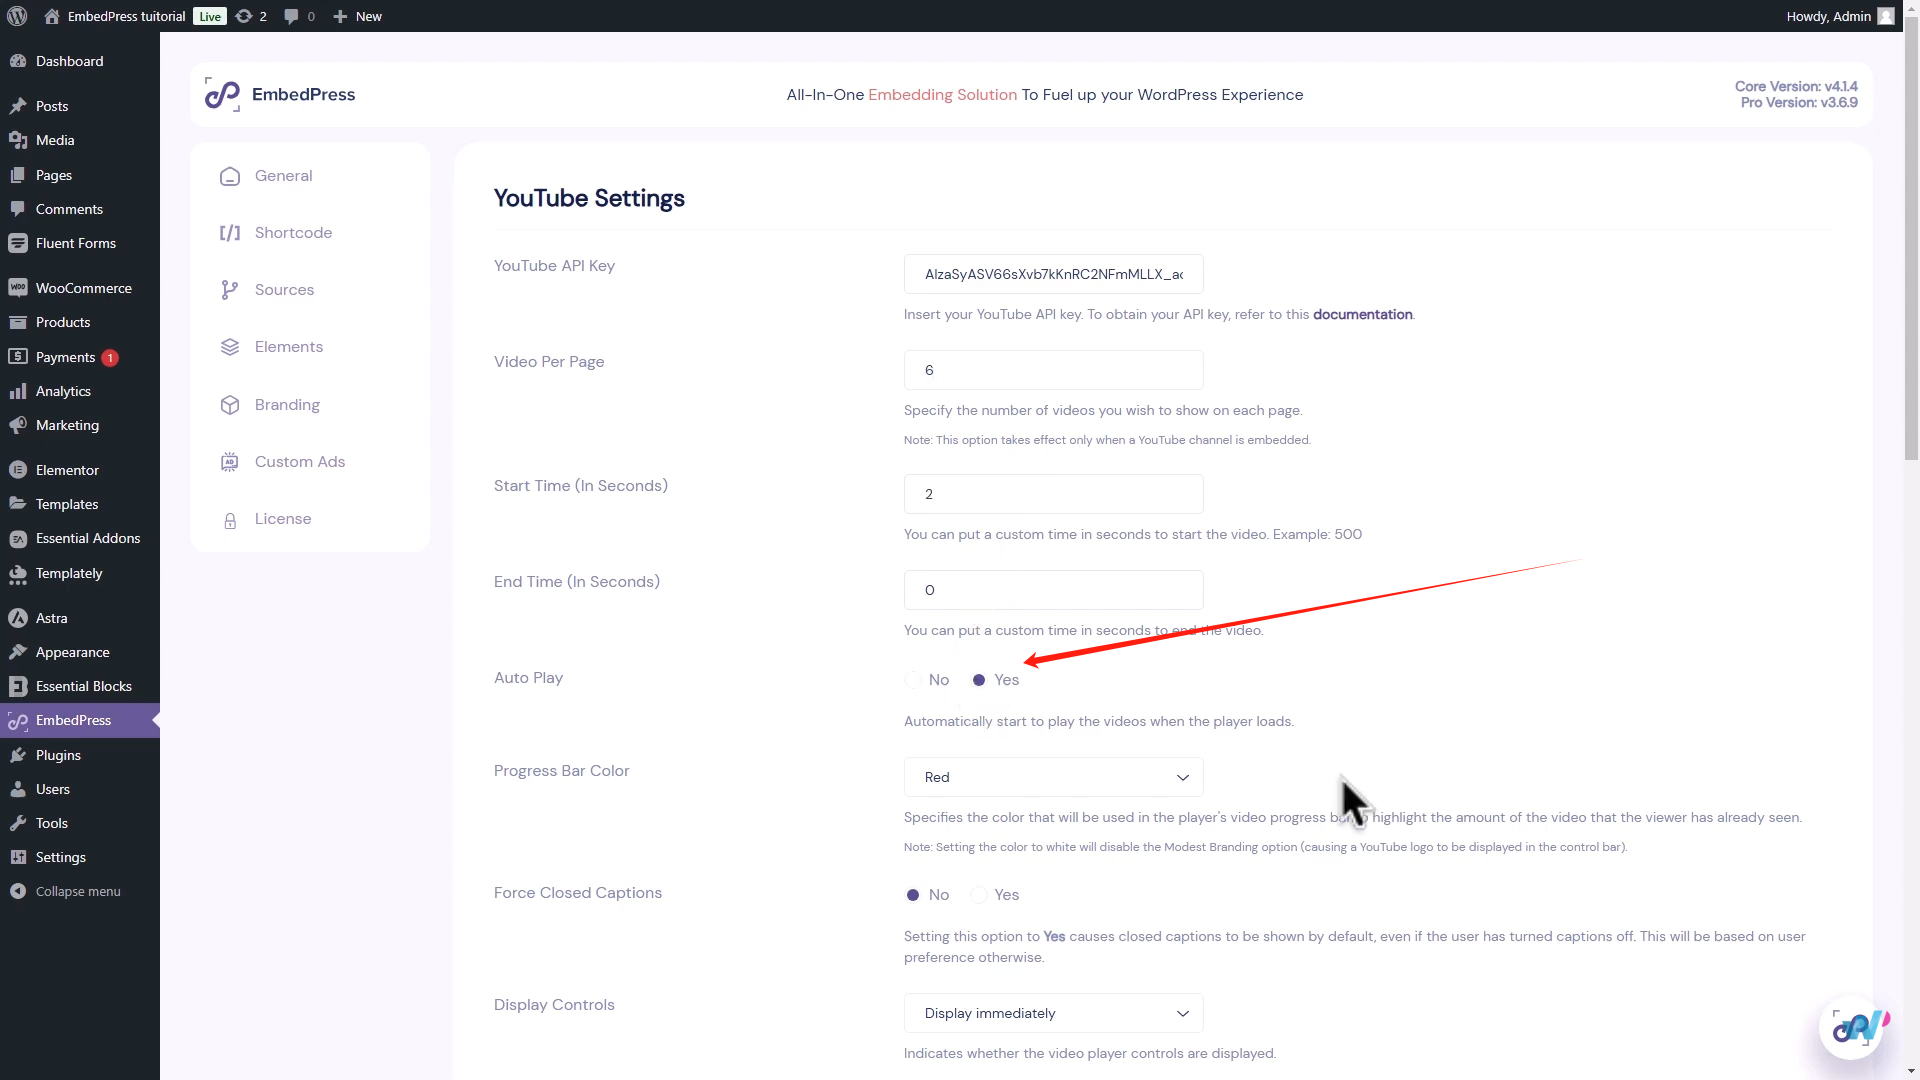The height and width of the screenshot is (1080, 1920).
Task: Click the WordPress logo in admin bar
Action: (17, 16)
